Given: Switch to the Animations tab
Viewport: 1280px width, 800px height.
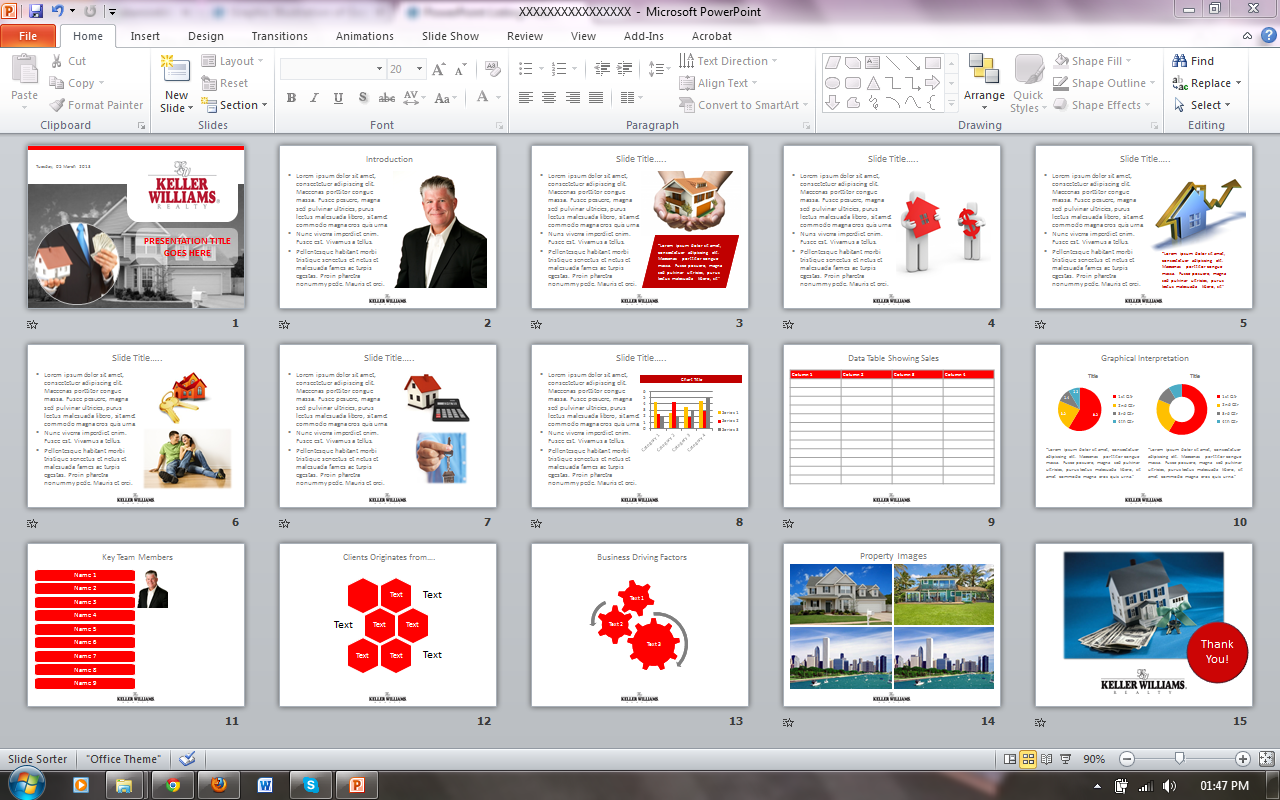Looking at the screenshot, I should coord(365,36).
